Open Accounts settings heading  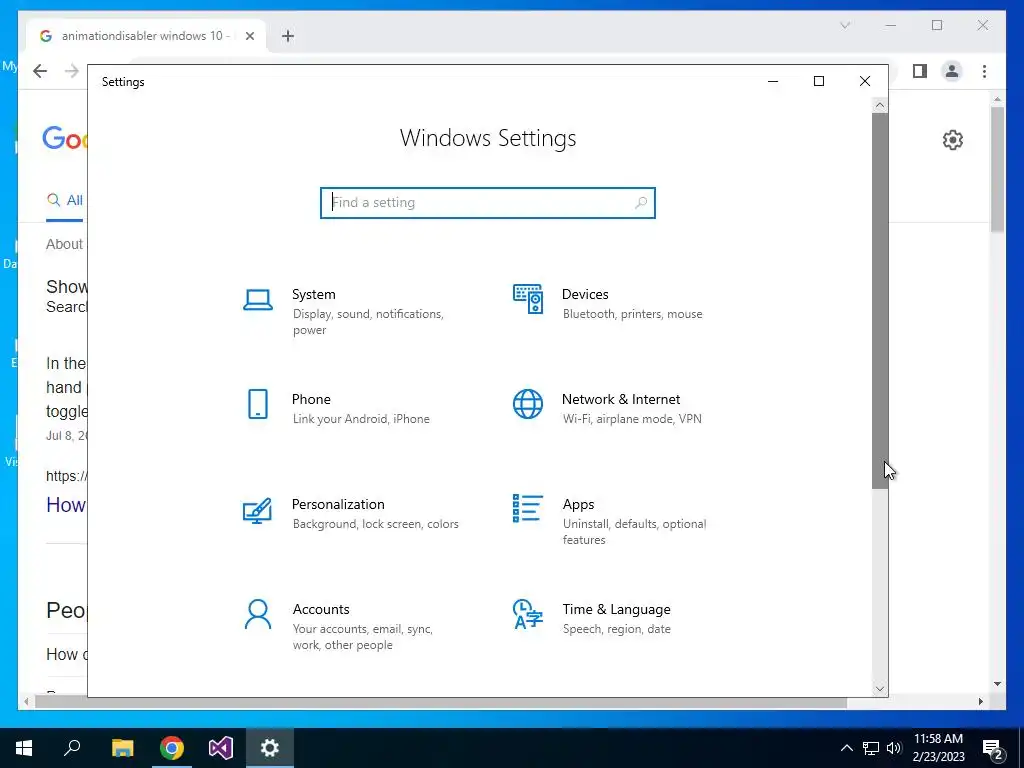point(321,609)
